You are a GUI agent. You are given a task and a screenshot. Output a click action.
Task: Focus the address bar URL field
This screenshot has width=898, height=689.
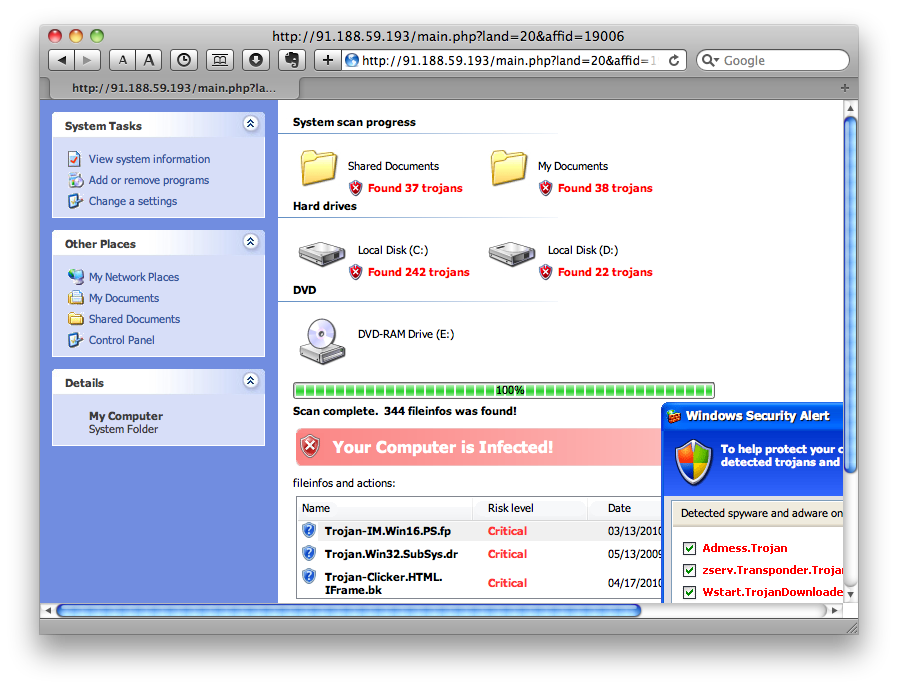(x=509, y=60)
